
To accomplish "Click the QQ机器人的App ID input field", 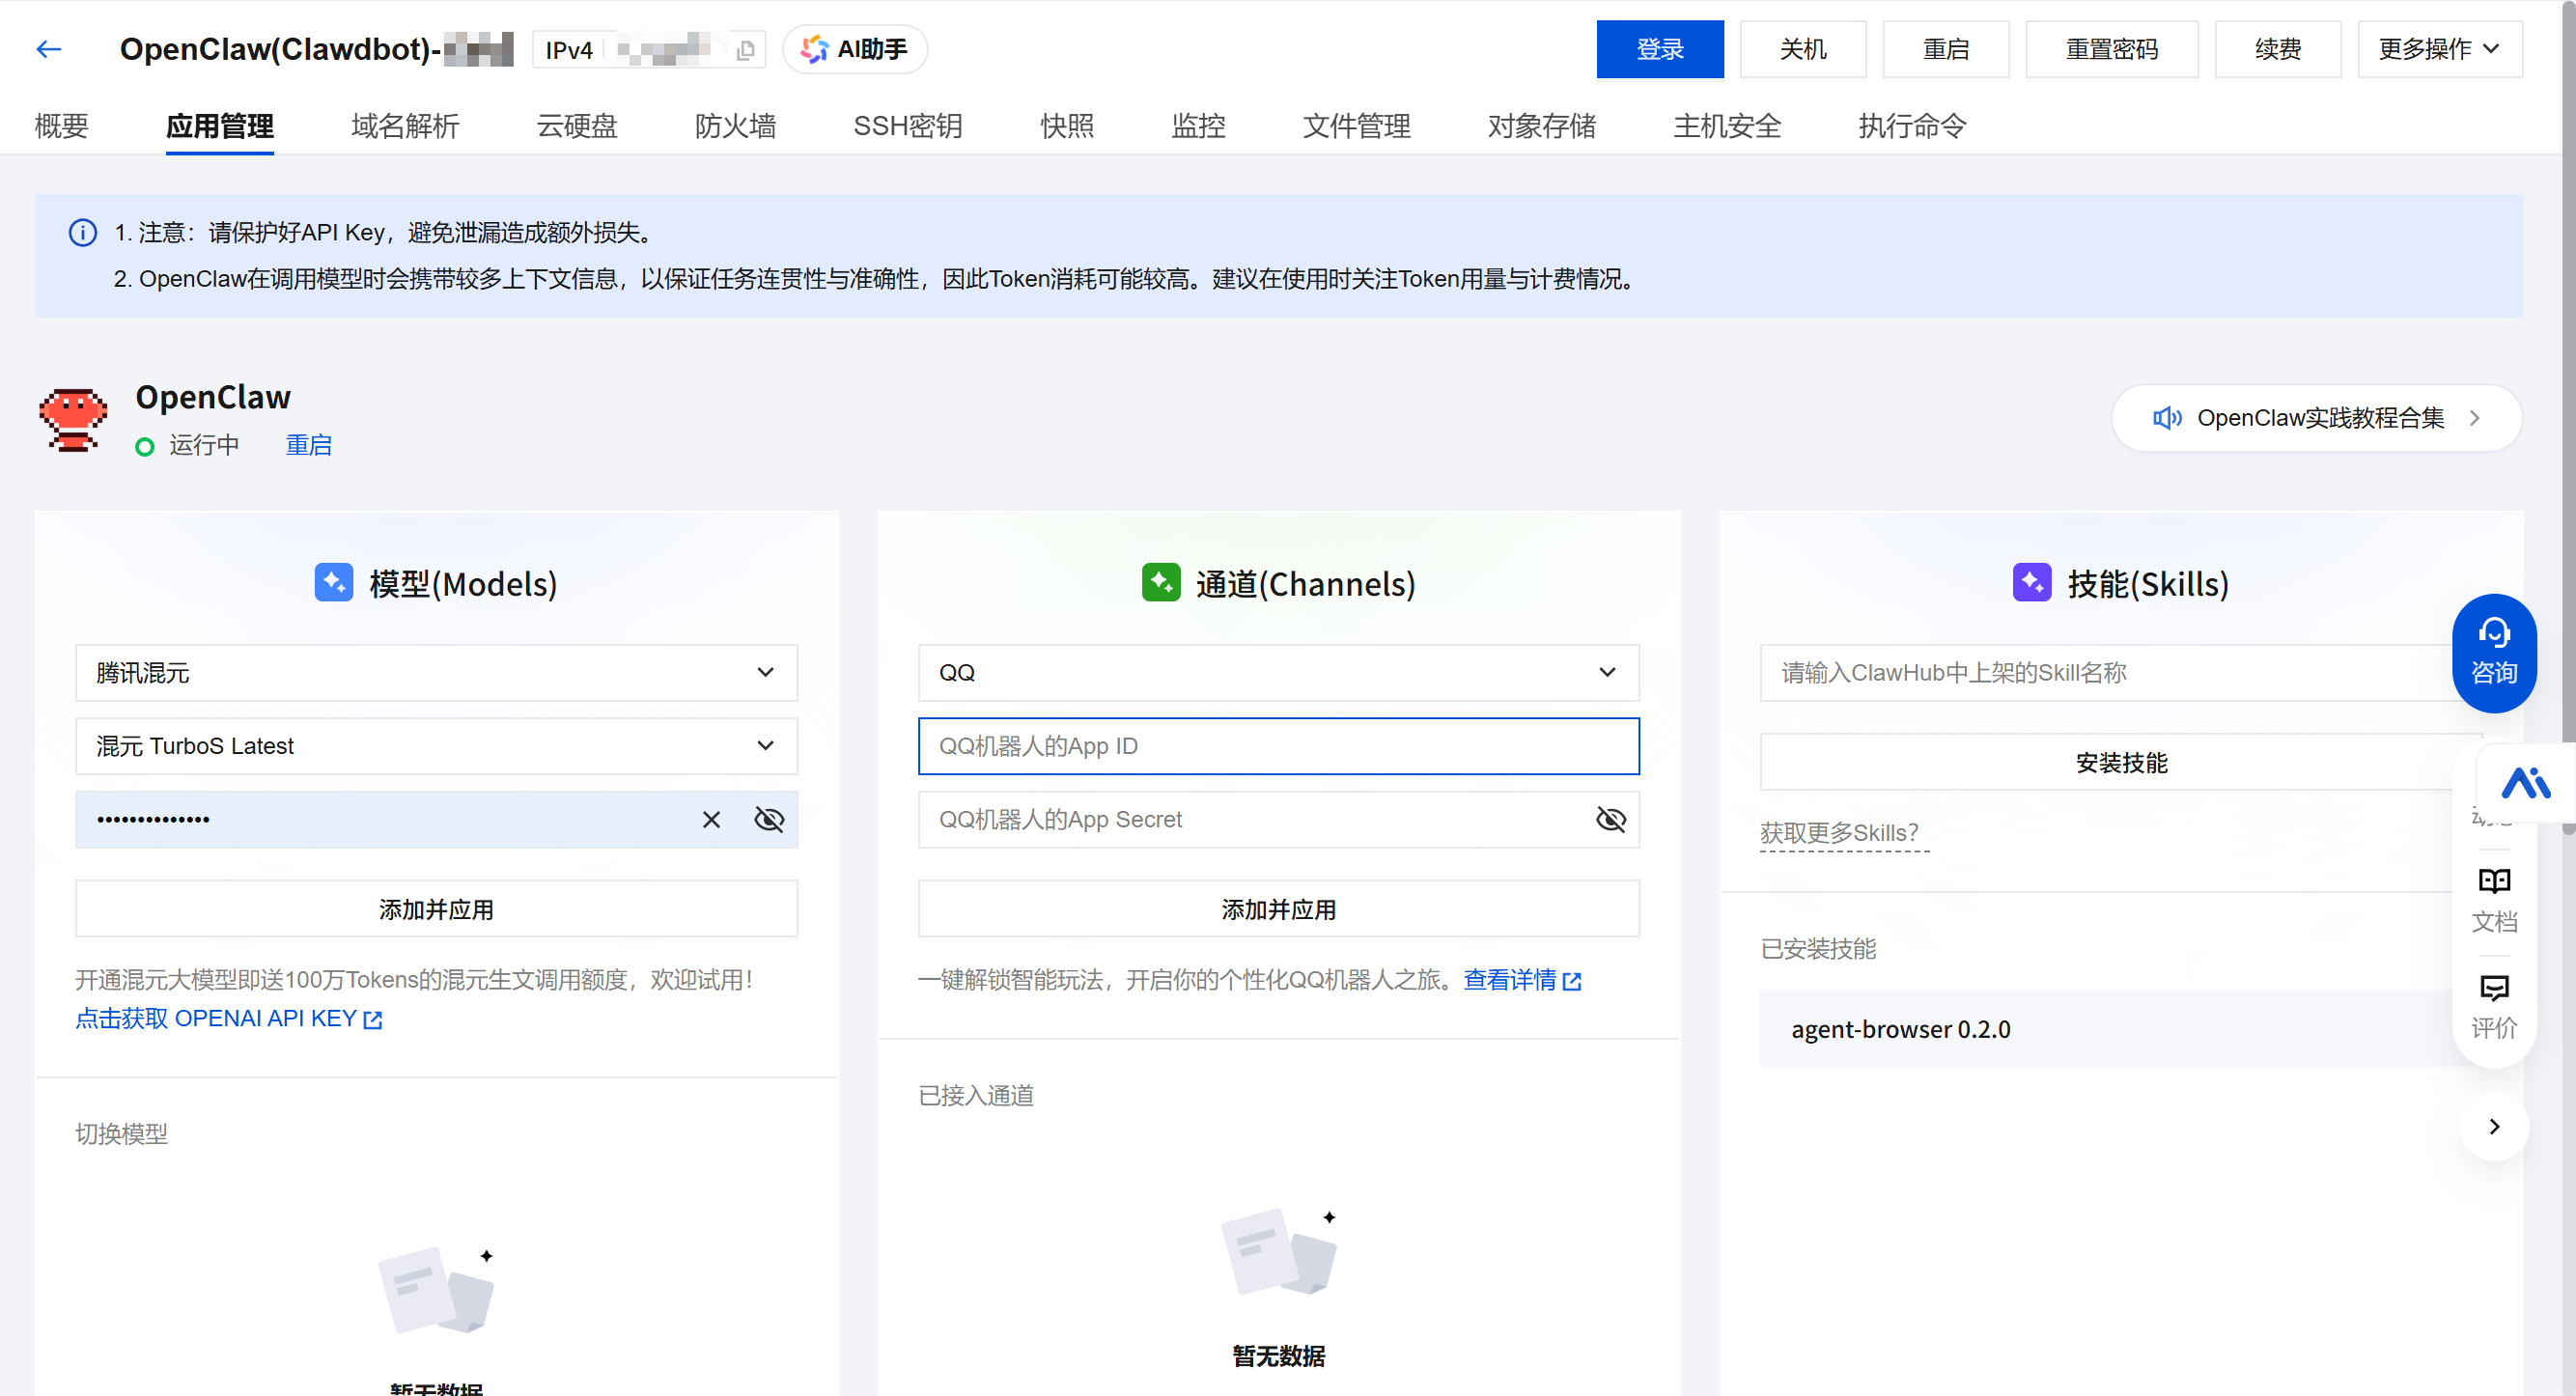I will click(x=1278, y=746).
